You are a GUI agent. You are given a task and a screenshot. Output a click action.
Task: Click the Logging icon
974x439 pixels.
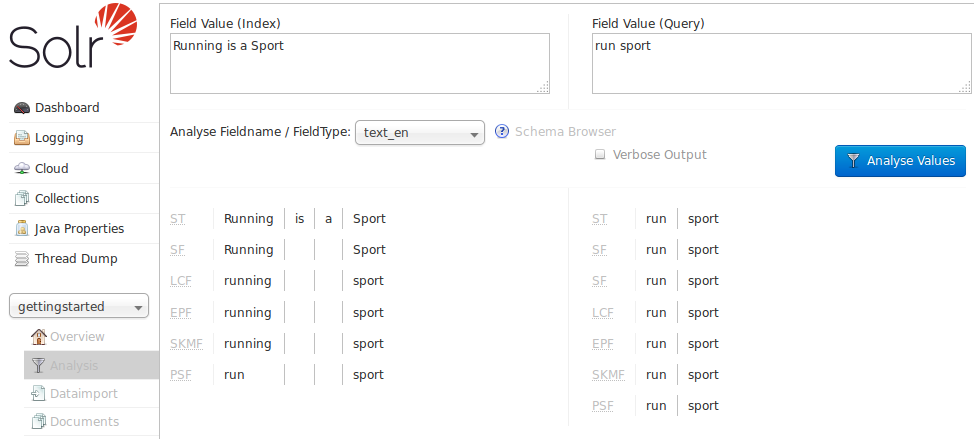(21, 138)
